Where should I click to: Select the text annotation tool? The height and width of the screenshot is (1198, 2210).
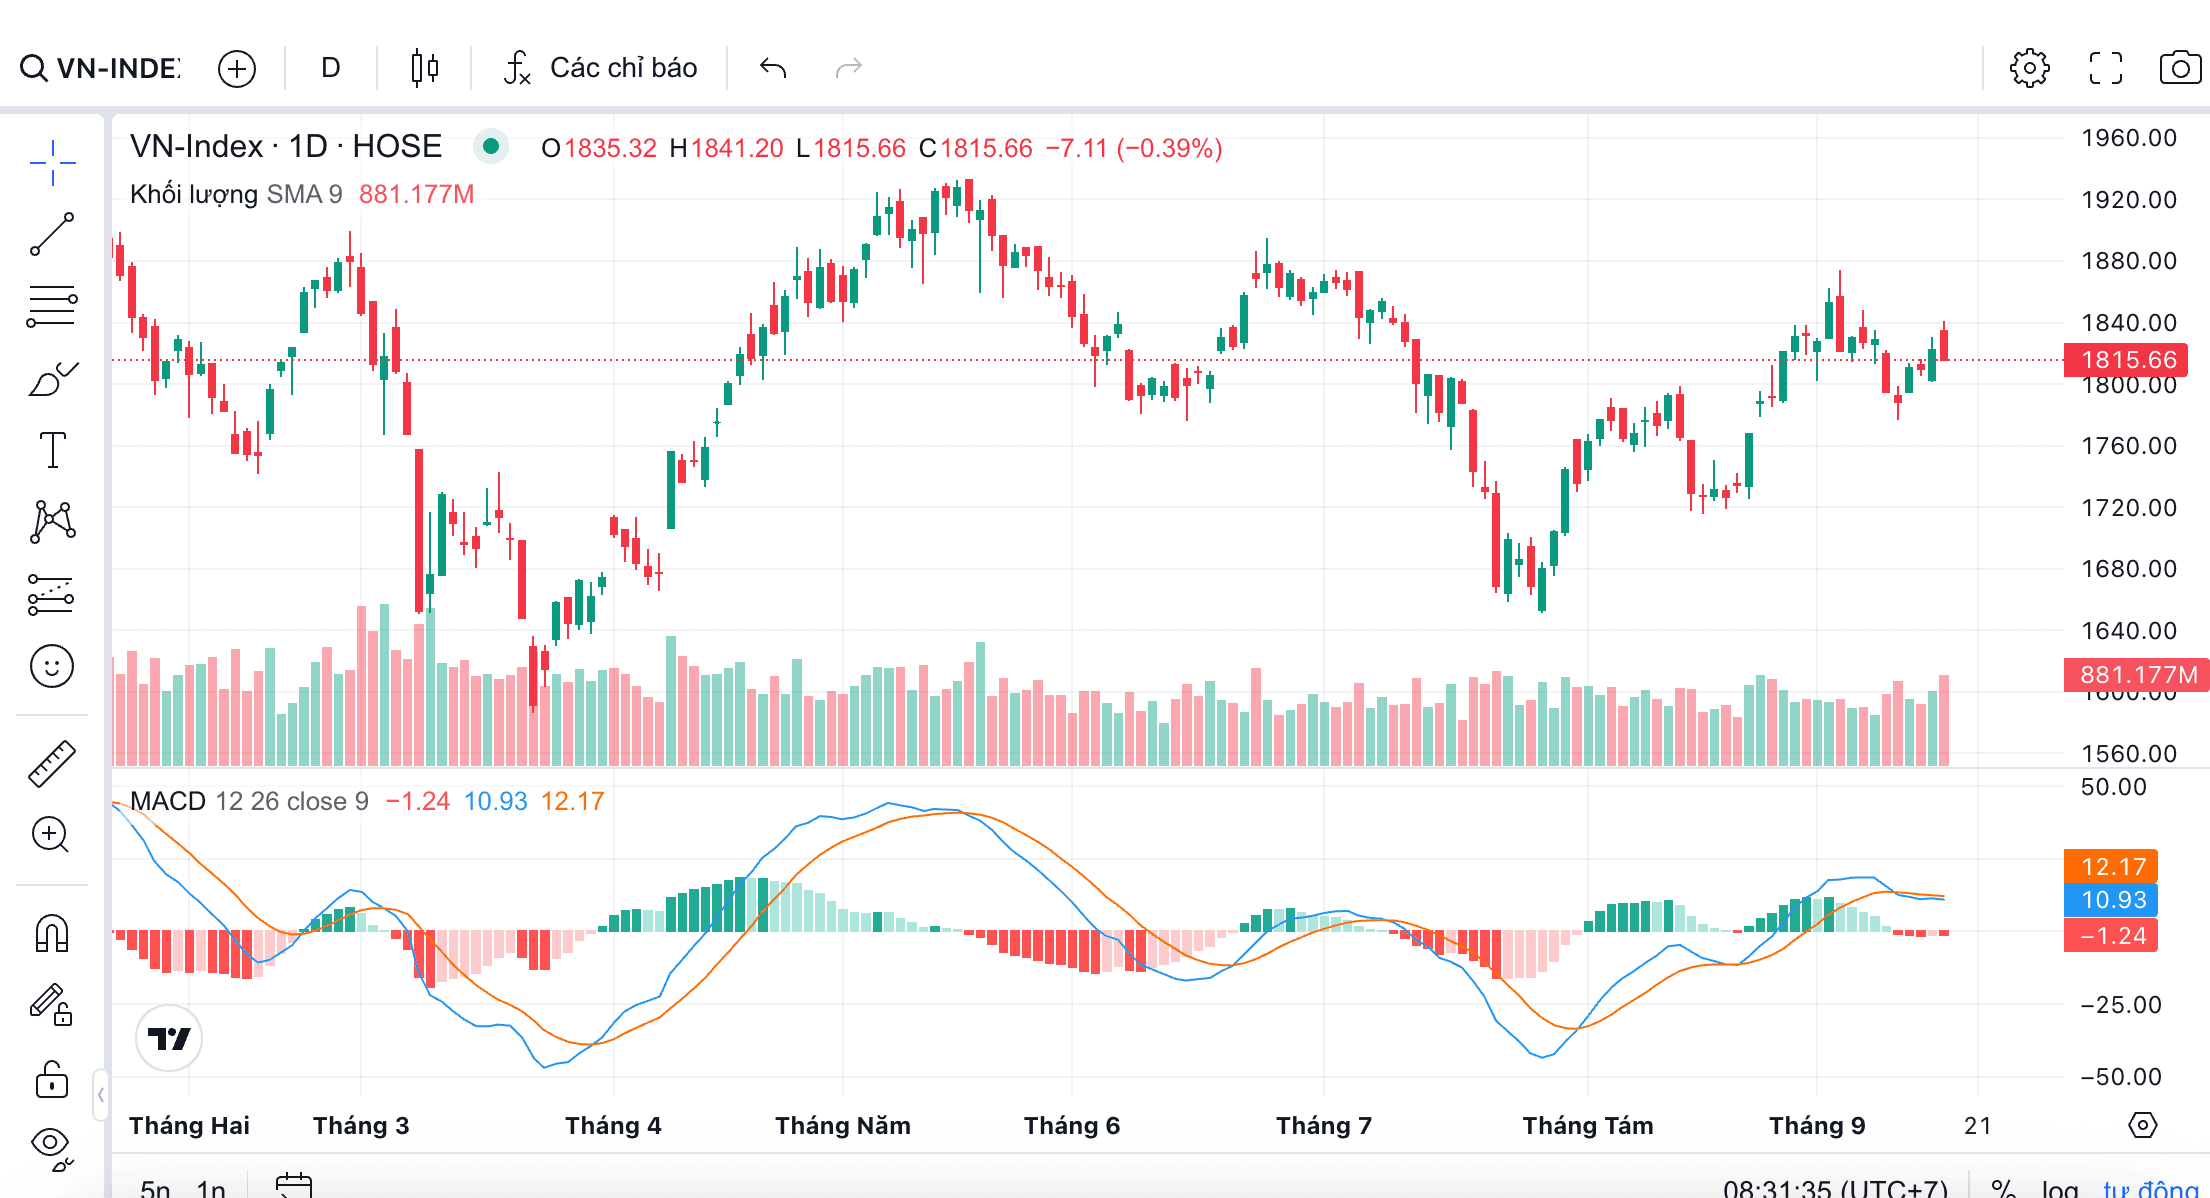pyautogui.click(x=52, y=450)
